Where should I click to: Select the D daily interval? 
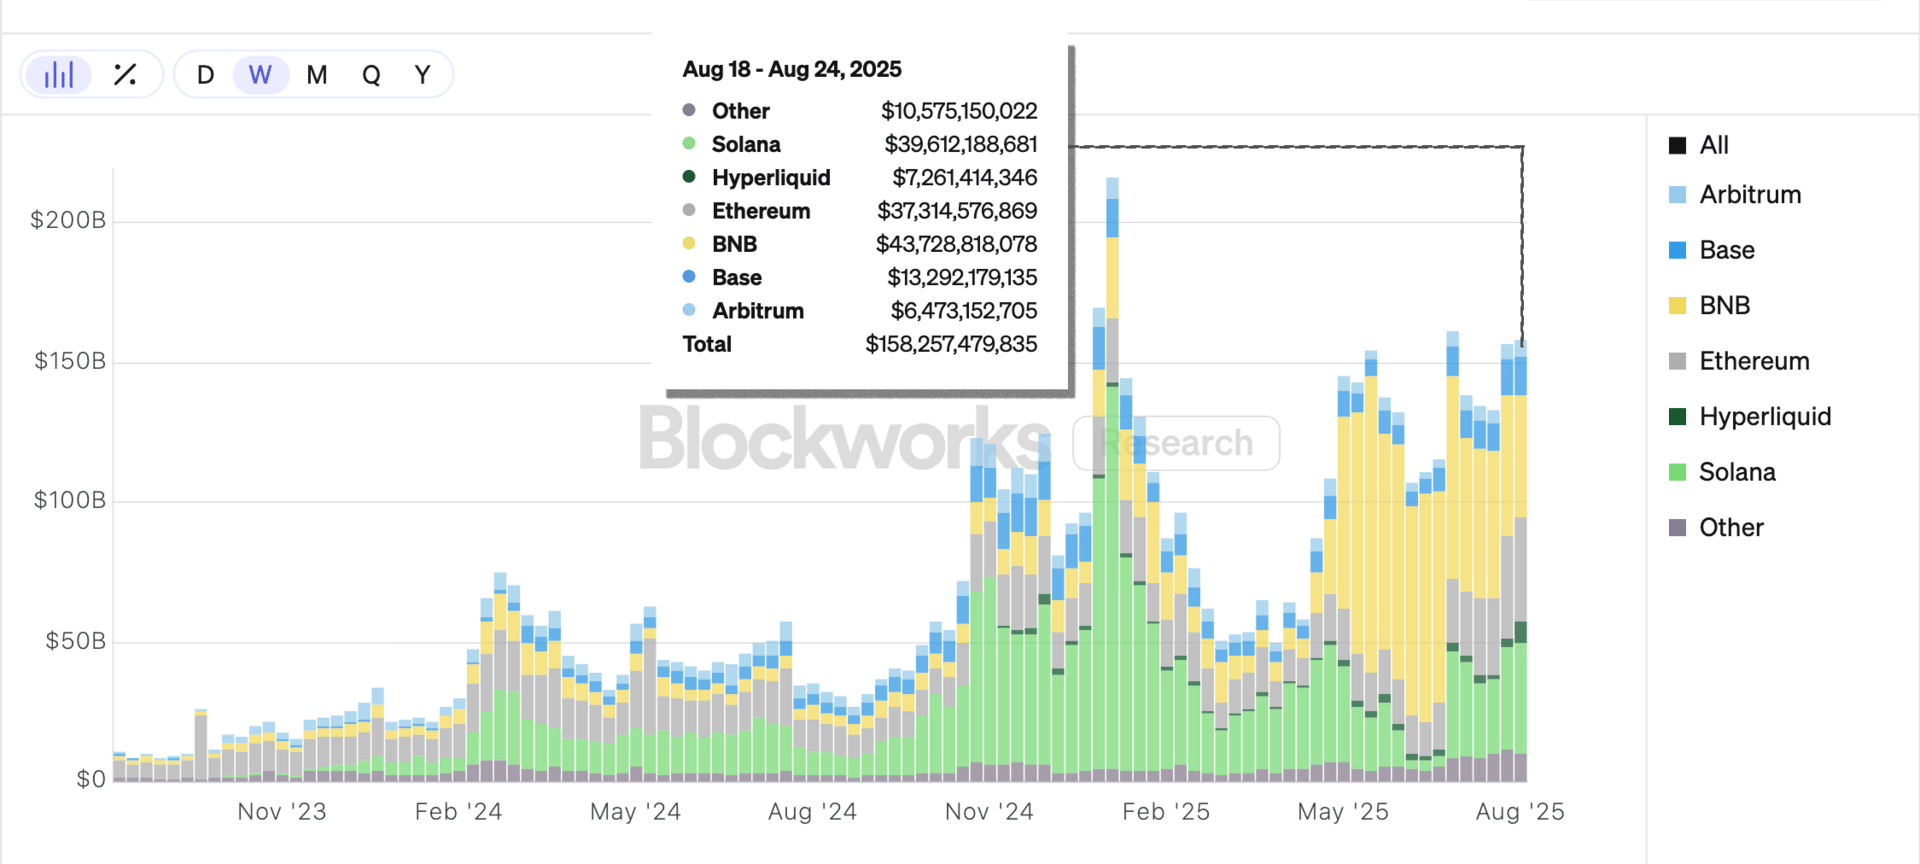pyautogui.click(x=206, y=75)
